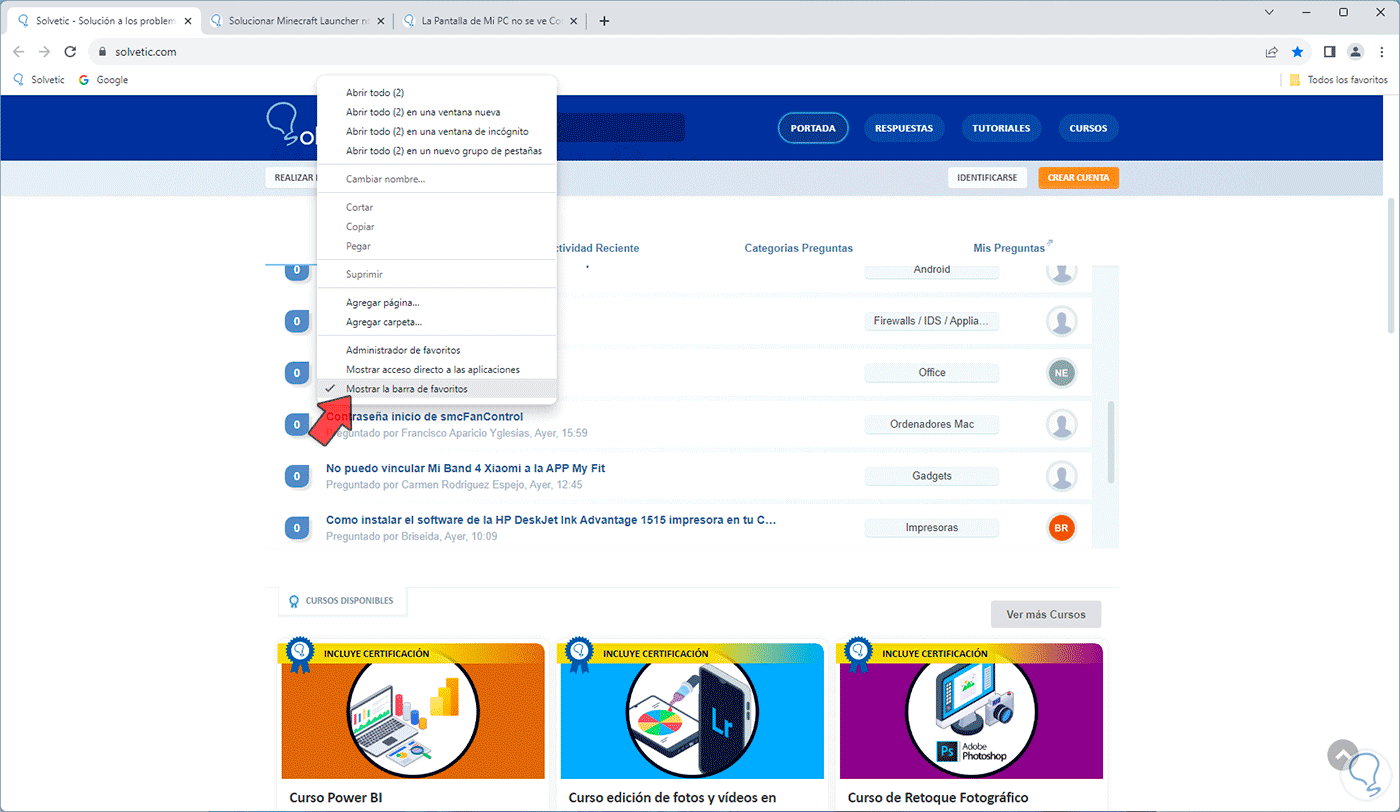
Task: Click the avatar in the Gadgets row
Action: pyautogui.click(x=1061, y=476)
